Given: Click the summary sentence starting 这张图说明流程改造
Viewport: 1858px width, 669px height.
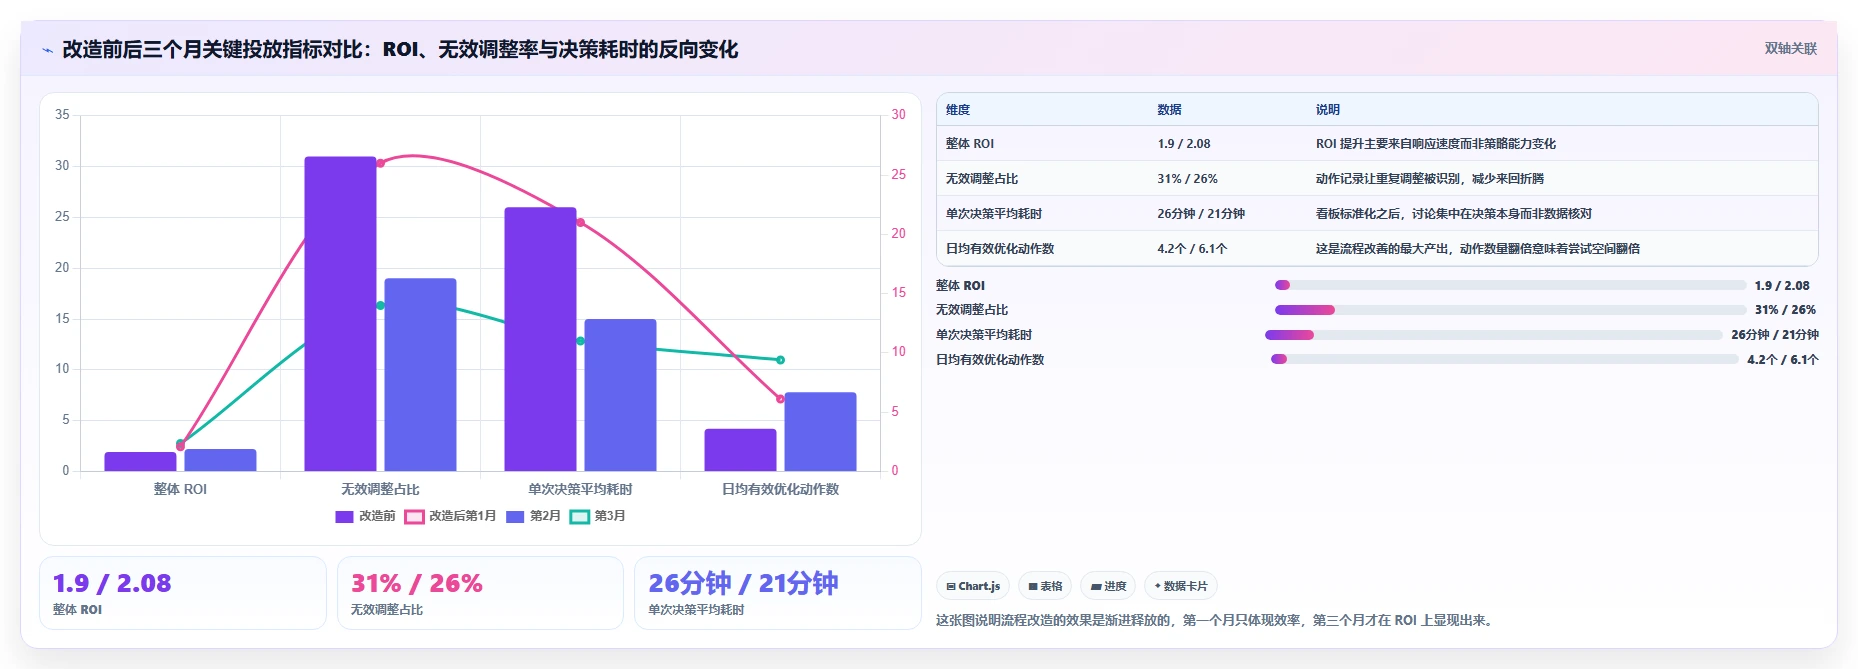Looking at the screenshot, I should pos(1216,620).
